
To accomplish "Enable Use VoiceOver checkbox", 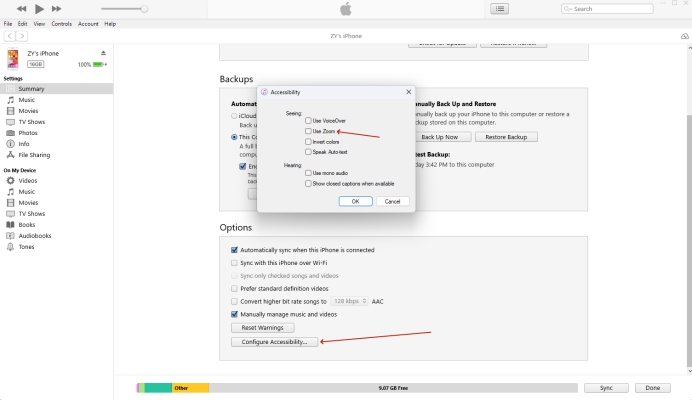I will tap(308, 121).
